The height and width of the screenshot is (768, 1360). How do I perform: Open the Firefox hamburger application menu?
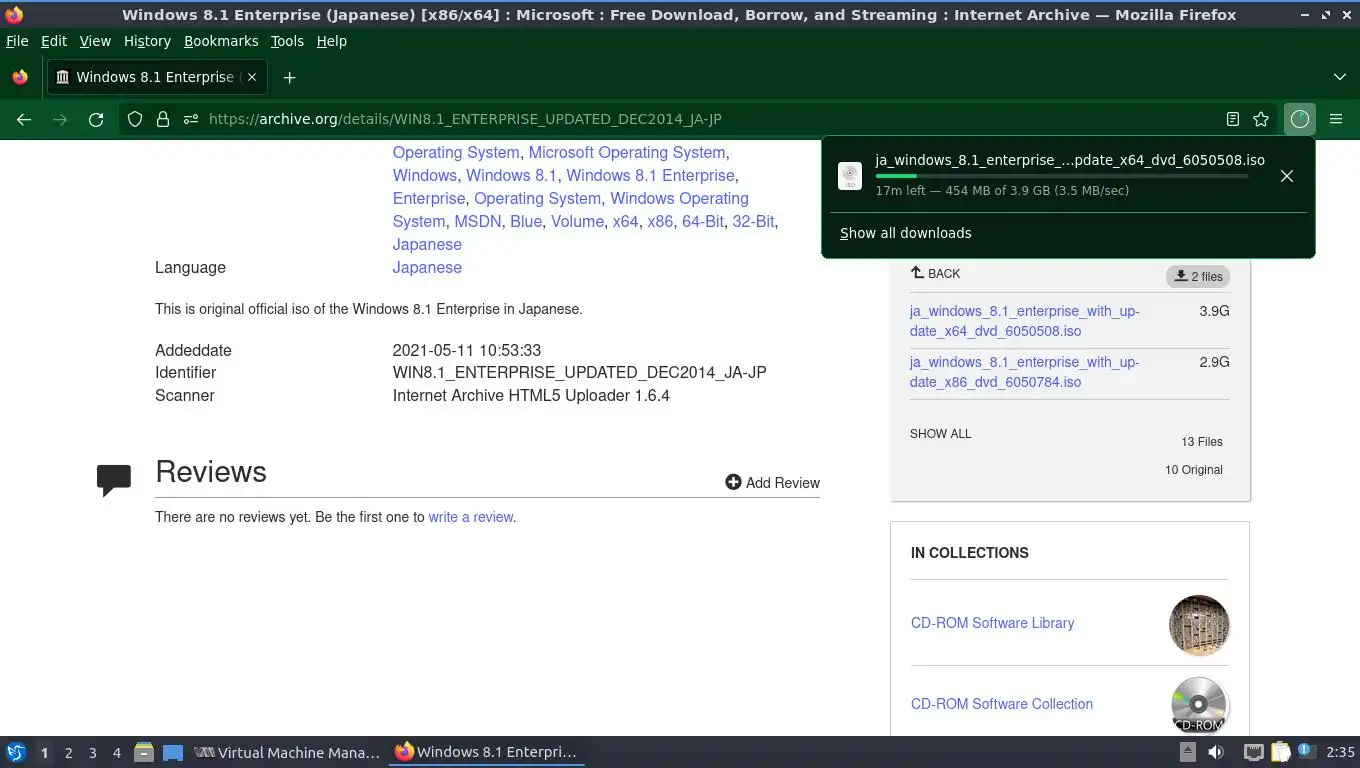point(1336,119)
